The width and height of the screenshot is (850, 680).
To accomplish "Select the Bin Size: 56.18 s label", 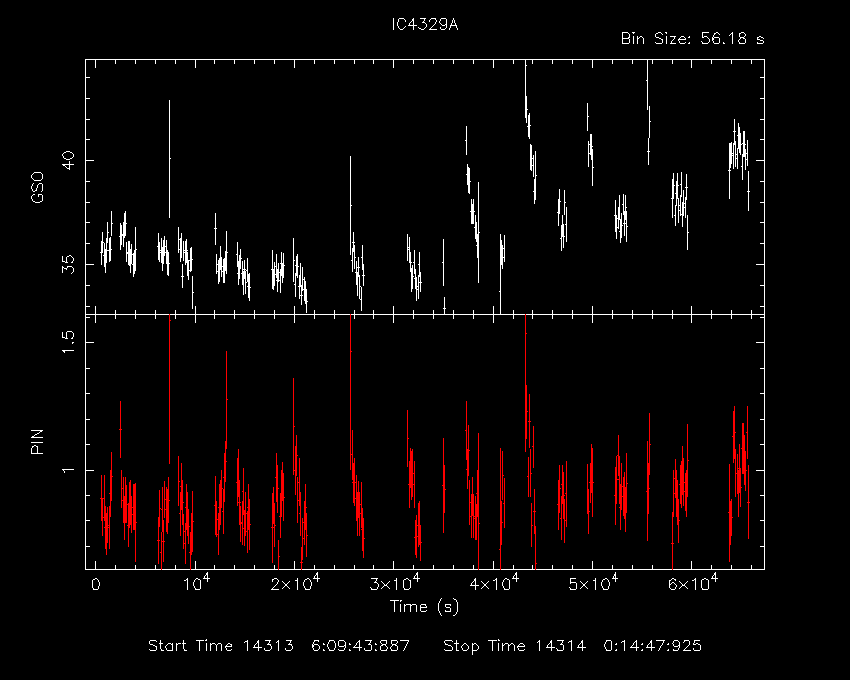I will pos(692,39).
